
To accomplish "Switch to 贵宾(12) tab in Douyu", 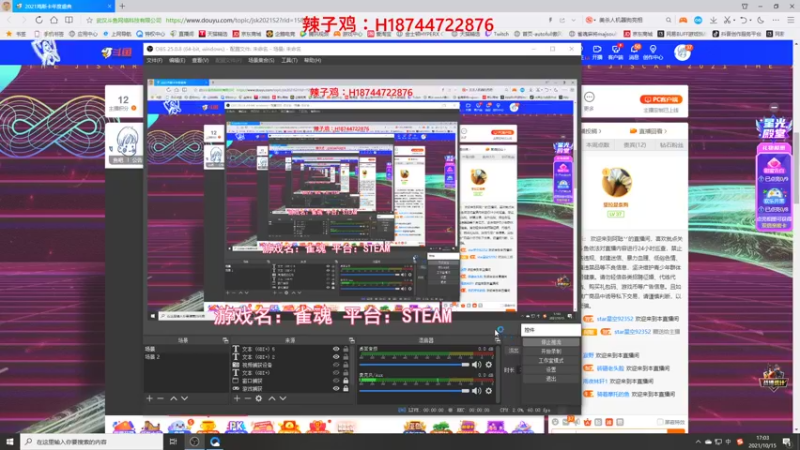I will pos(635,145).
